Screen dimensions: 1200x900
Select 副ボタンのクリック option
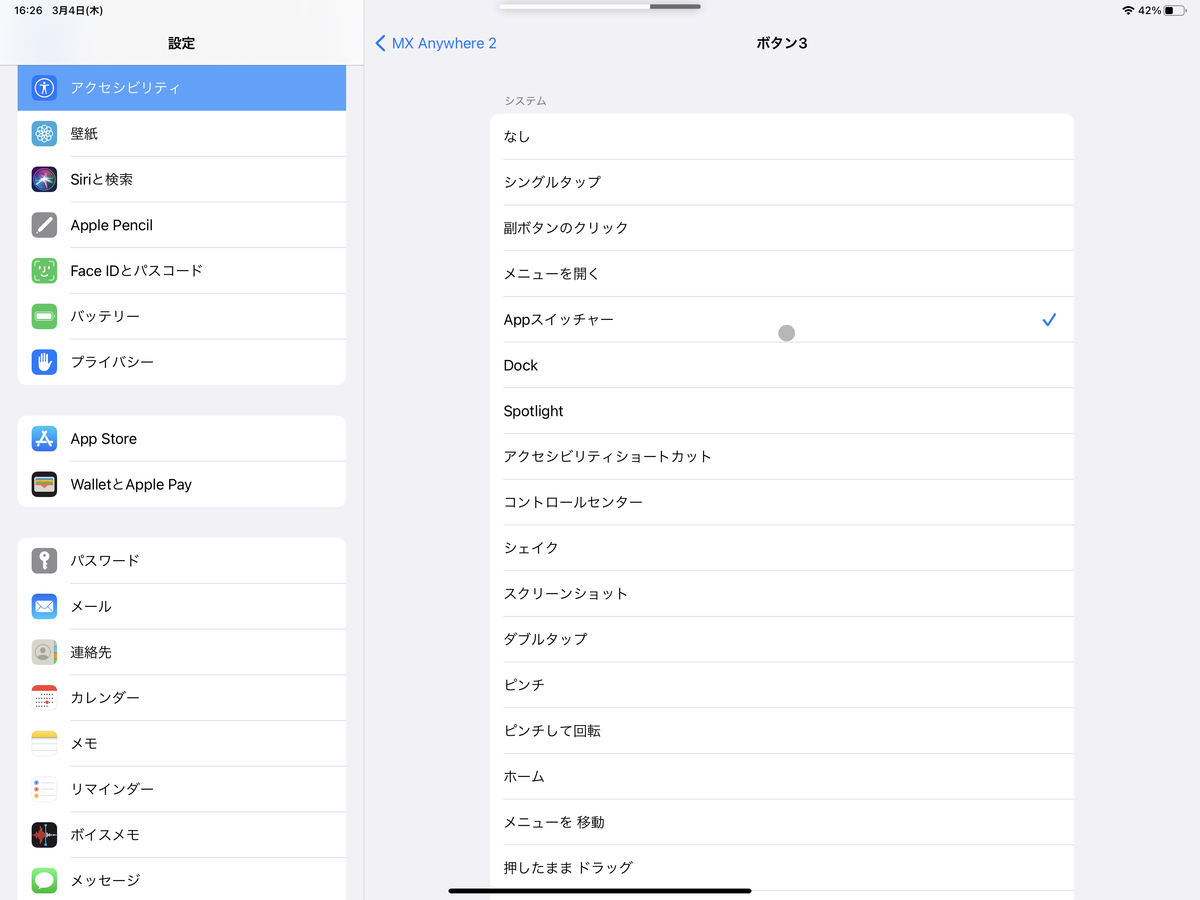(x=782, y=228)
